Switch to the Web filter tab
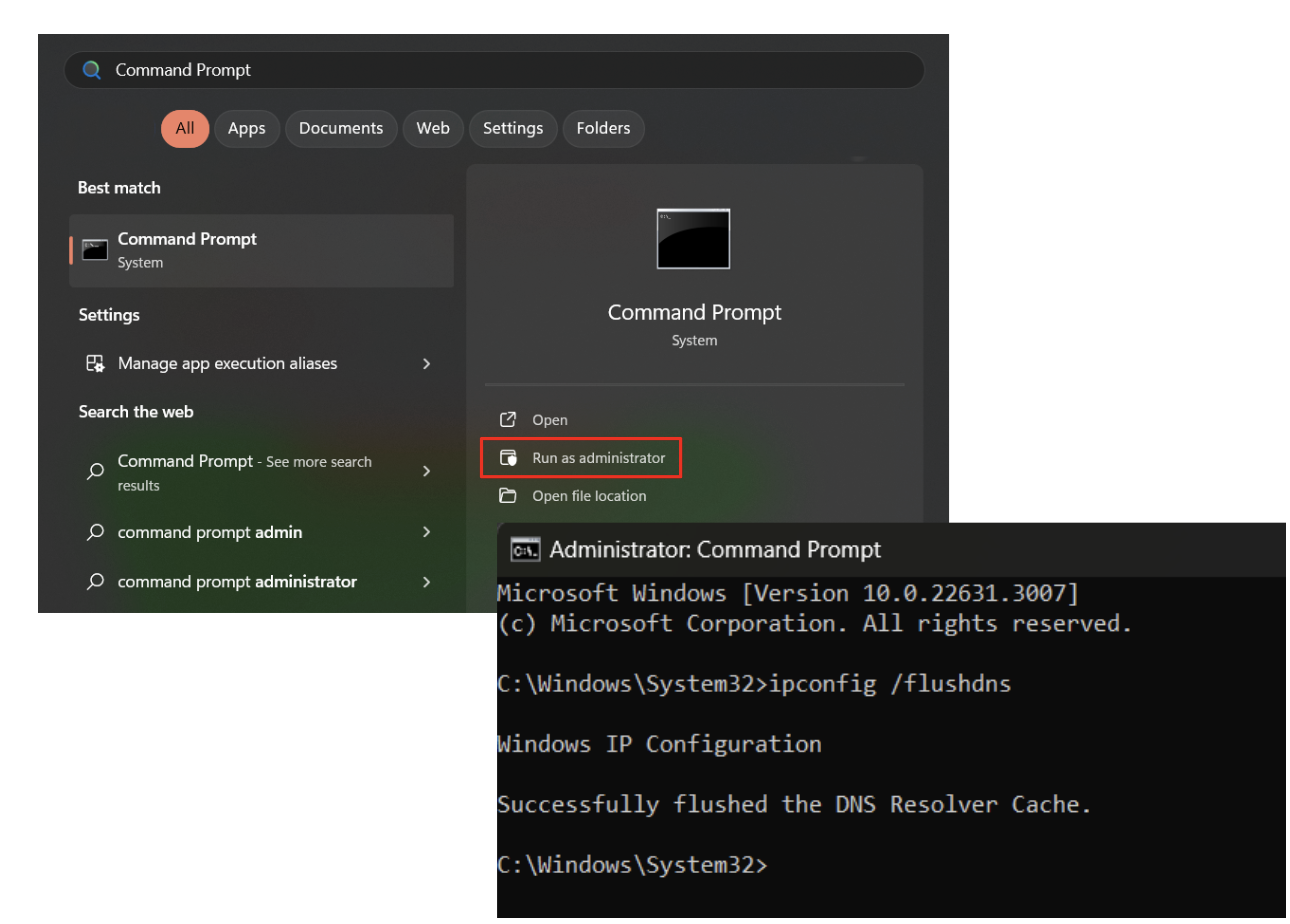The width and height of the screenshot is (1290, 924). click(x=432, y=128)
